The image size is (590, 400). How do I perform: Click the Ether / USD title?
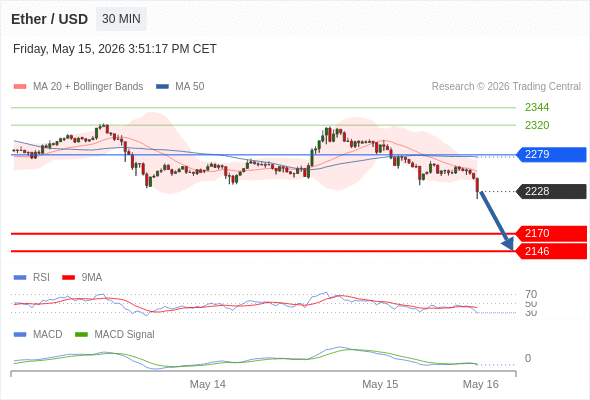[49, 19]
